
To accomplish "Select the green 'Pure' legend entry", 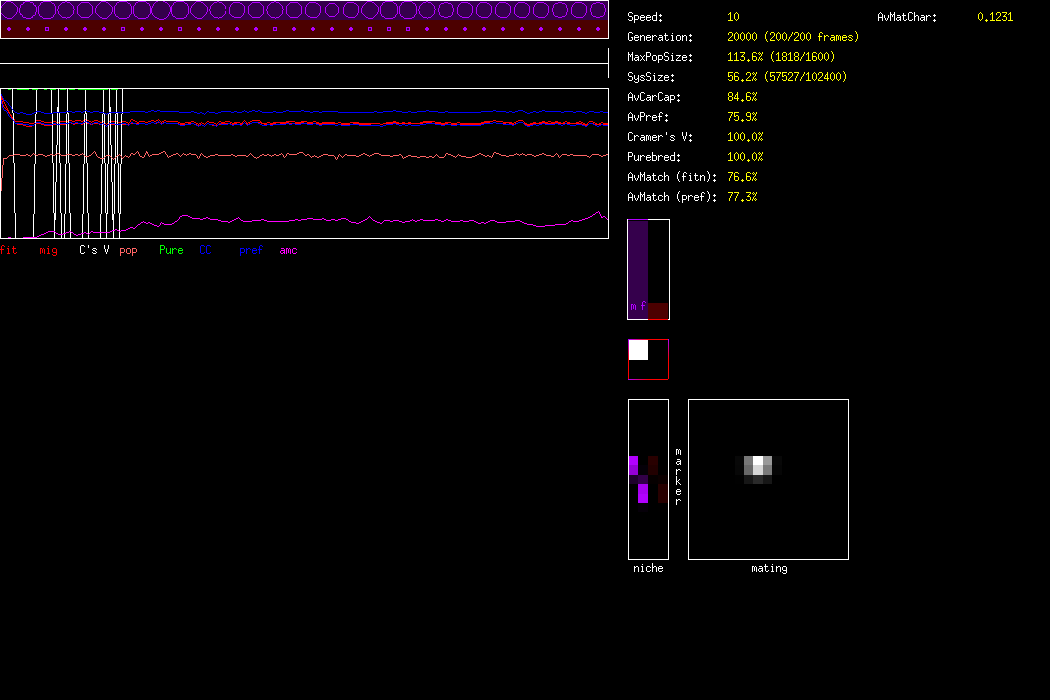I will (171, 250).
